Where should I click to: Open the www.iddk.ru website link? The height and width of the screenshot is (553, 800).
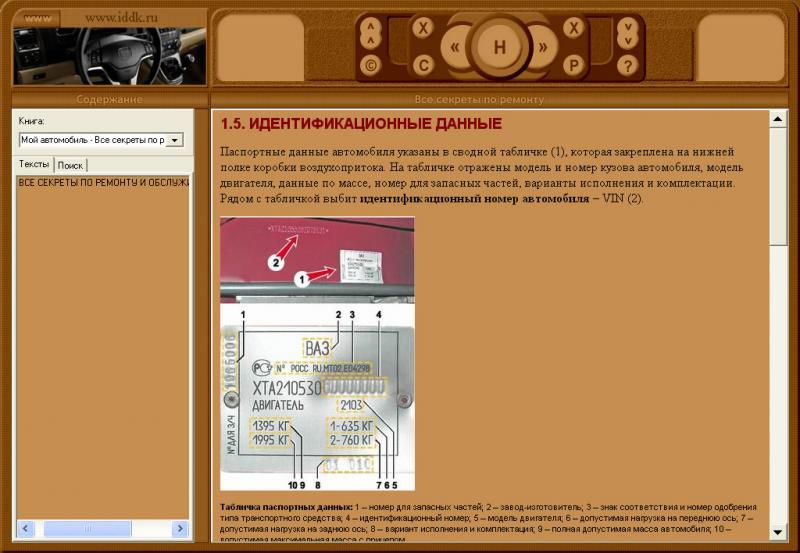[121, 17]
